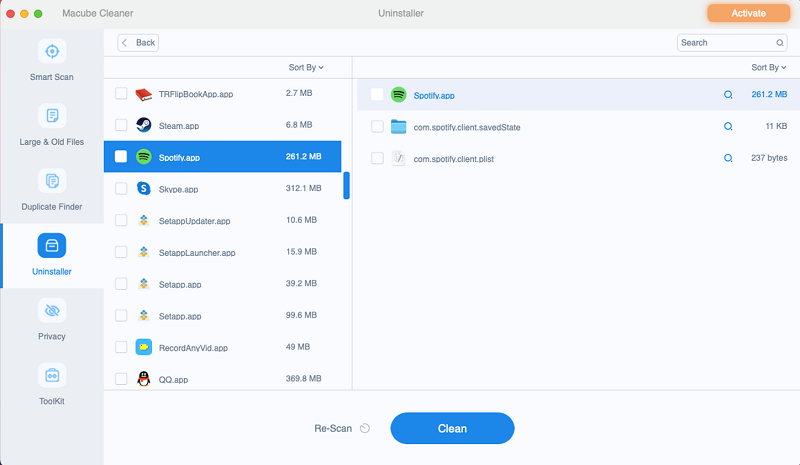Select Steam.app row name
Image resolution: width=800 pixels, height=465 pixels.
click(179, 126)
